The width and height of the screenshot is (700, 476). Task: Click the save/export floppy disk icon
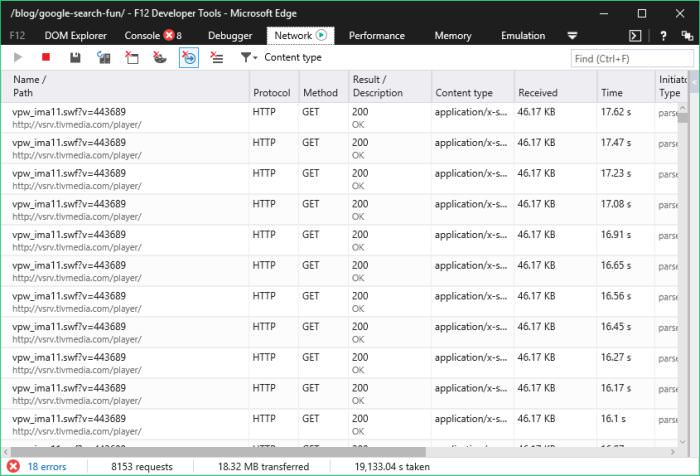75,57
